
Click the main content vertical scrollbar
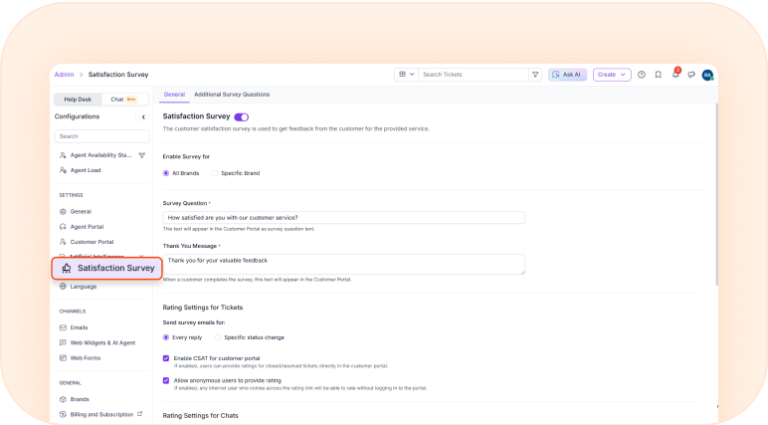[x=717, y=194]
